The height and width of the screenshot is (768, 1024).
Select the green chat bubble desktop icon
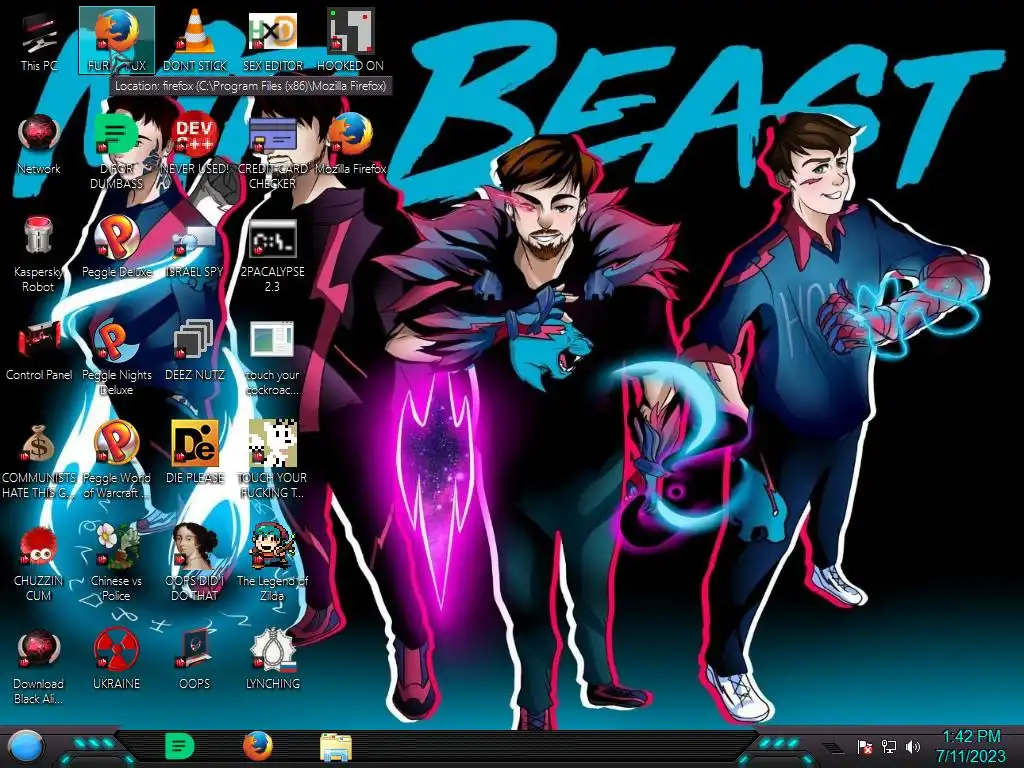pyautogui.click(x=116, y=151)
